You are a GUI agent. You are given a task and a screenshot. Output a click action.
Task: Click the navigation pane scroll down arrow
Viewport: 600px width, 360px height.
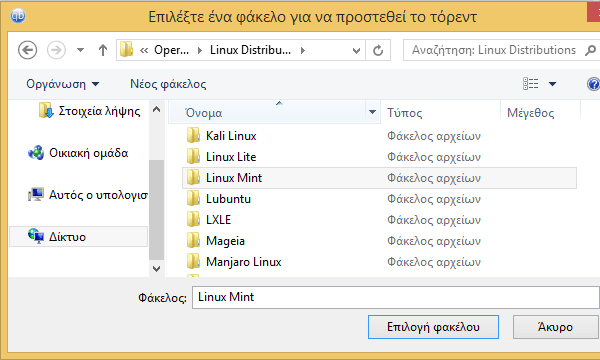[x=156, y=269]
